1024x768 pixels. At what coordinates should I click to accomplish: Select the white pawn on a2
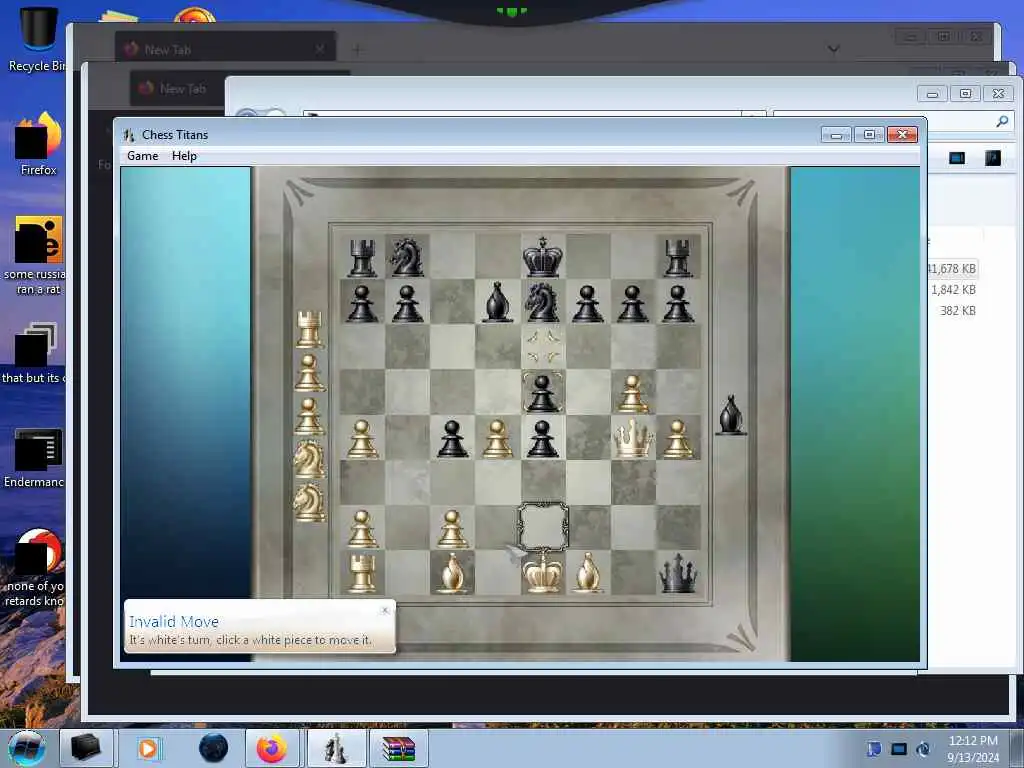pos(362,528)
